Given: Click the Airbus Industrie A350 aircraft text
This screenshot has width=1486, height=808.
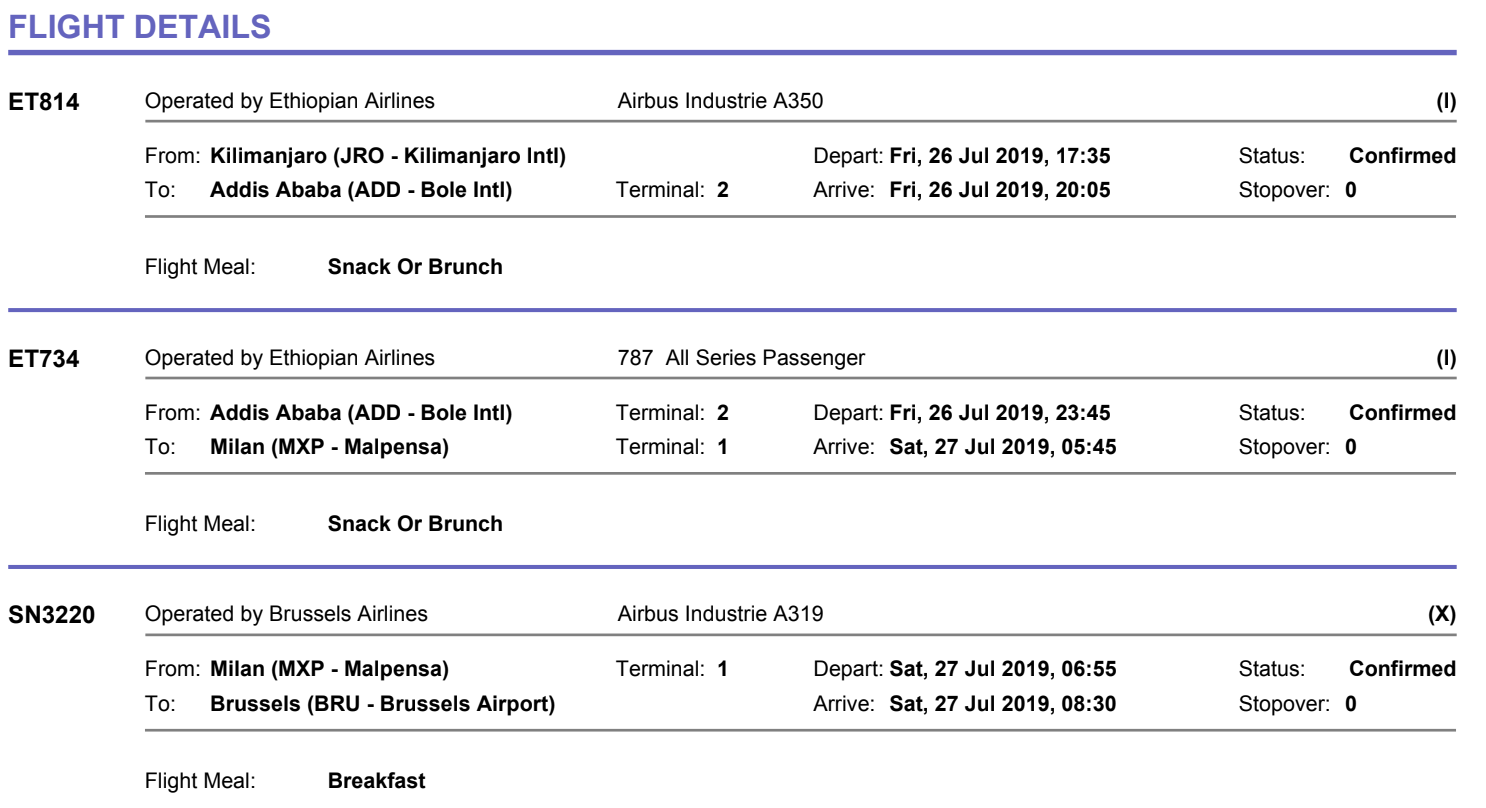Looking at the screenshot, I should (721, 102).
